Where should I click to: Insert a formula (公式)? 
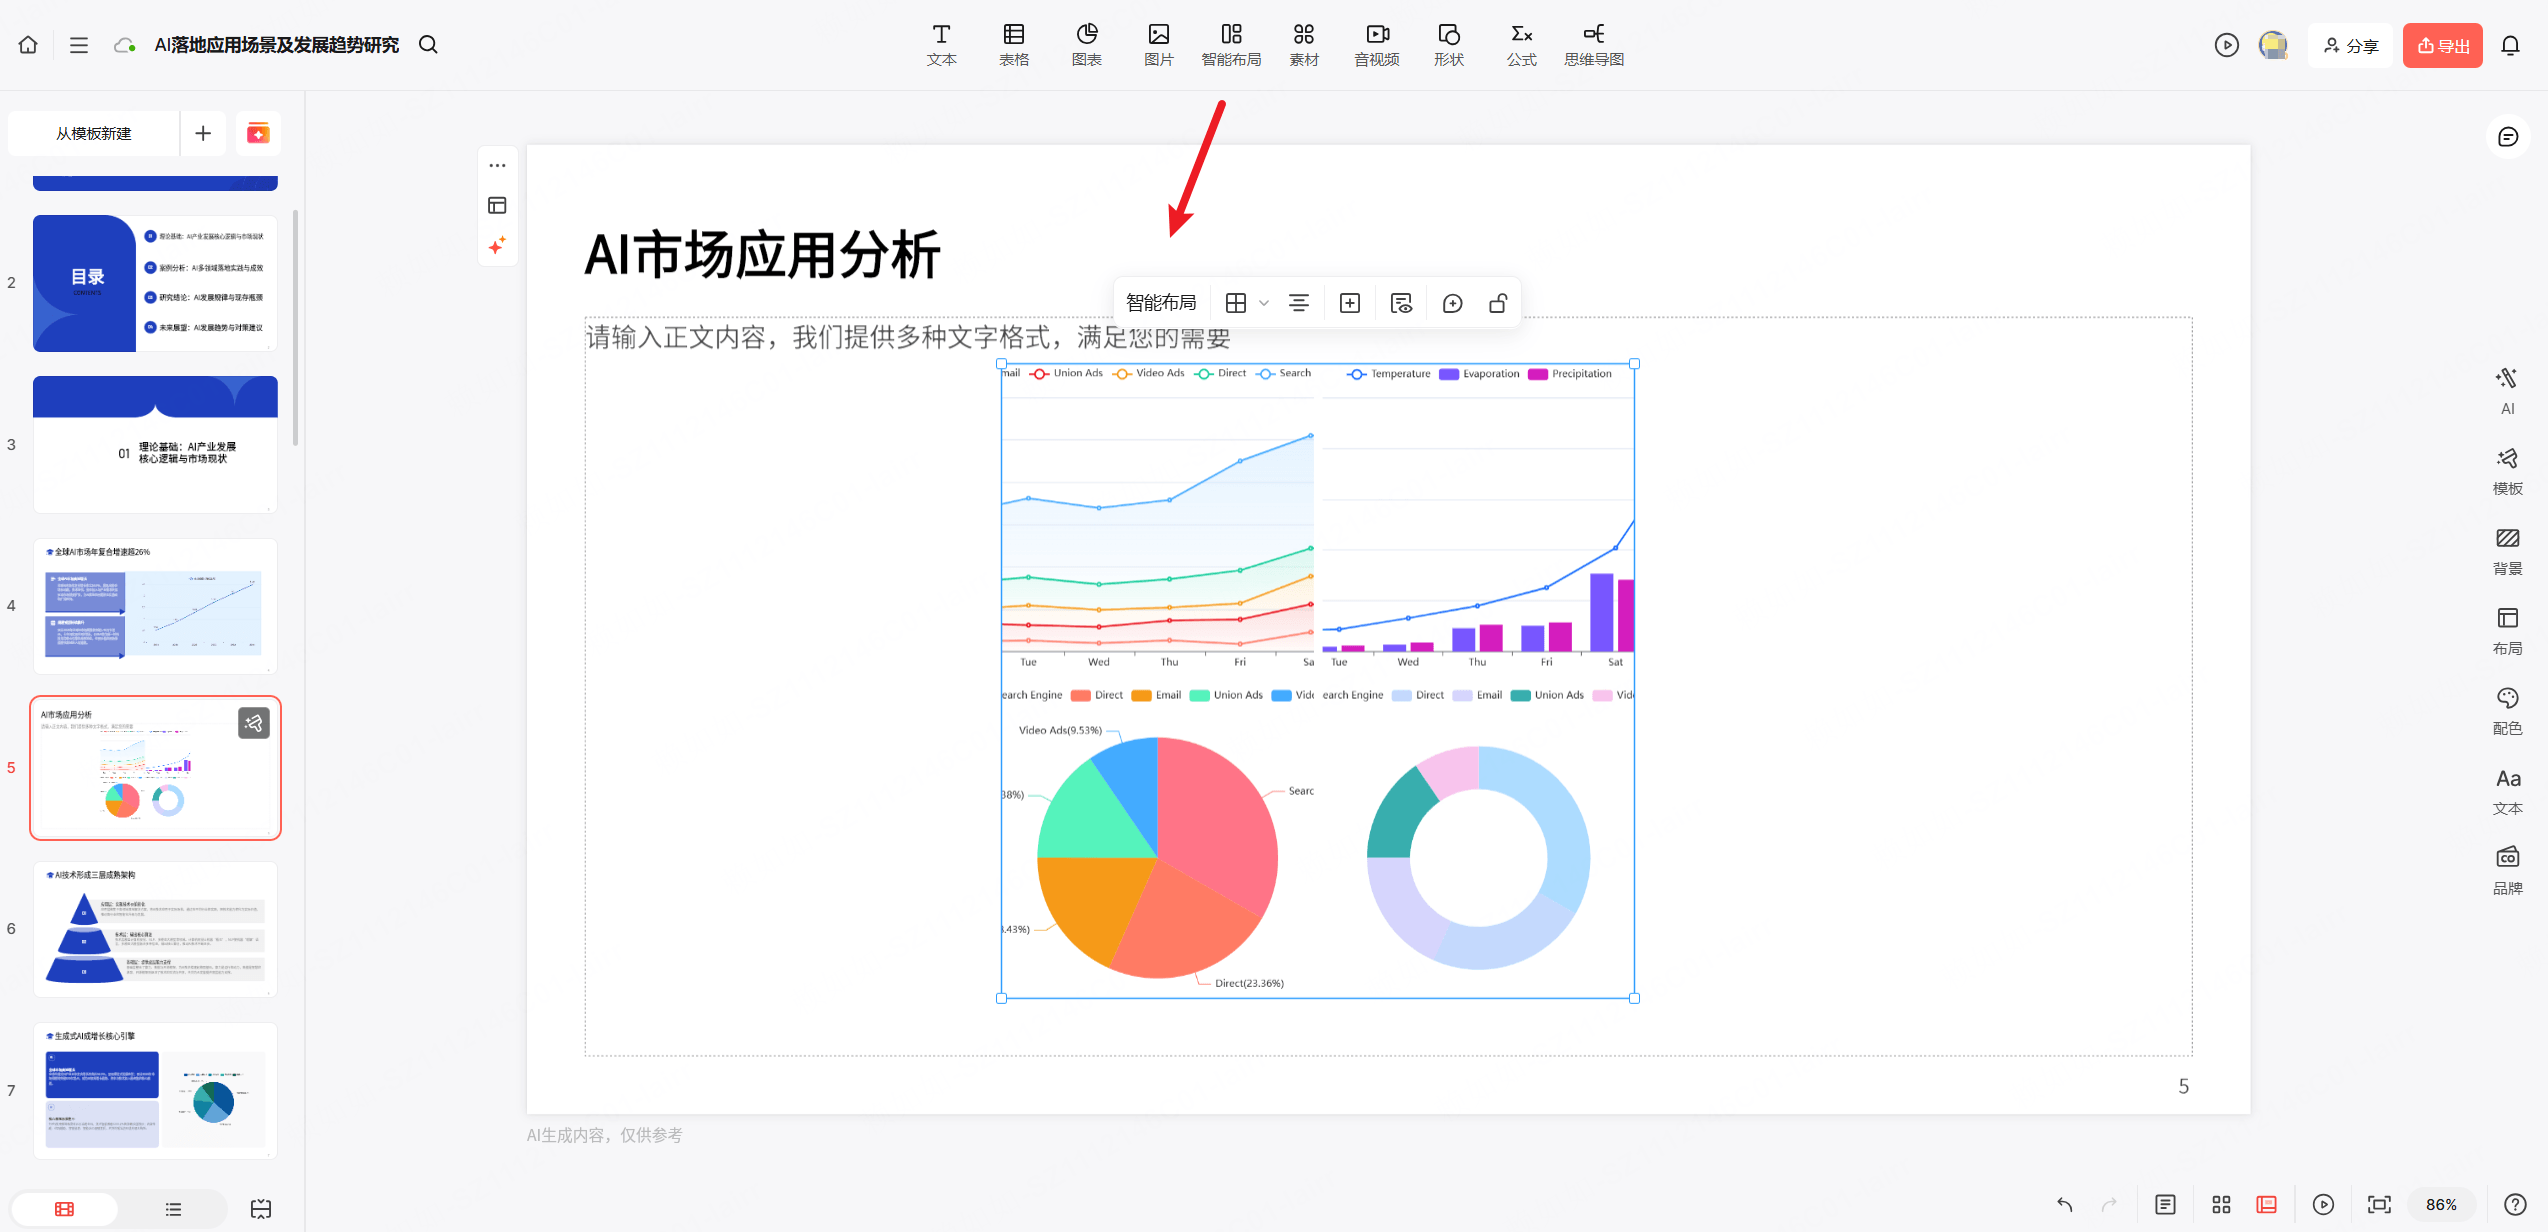click(1522, 46)
